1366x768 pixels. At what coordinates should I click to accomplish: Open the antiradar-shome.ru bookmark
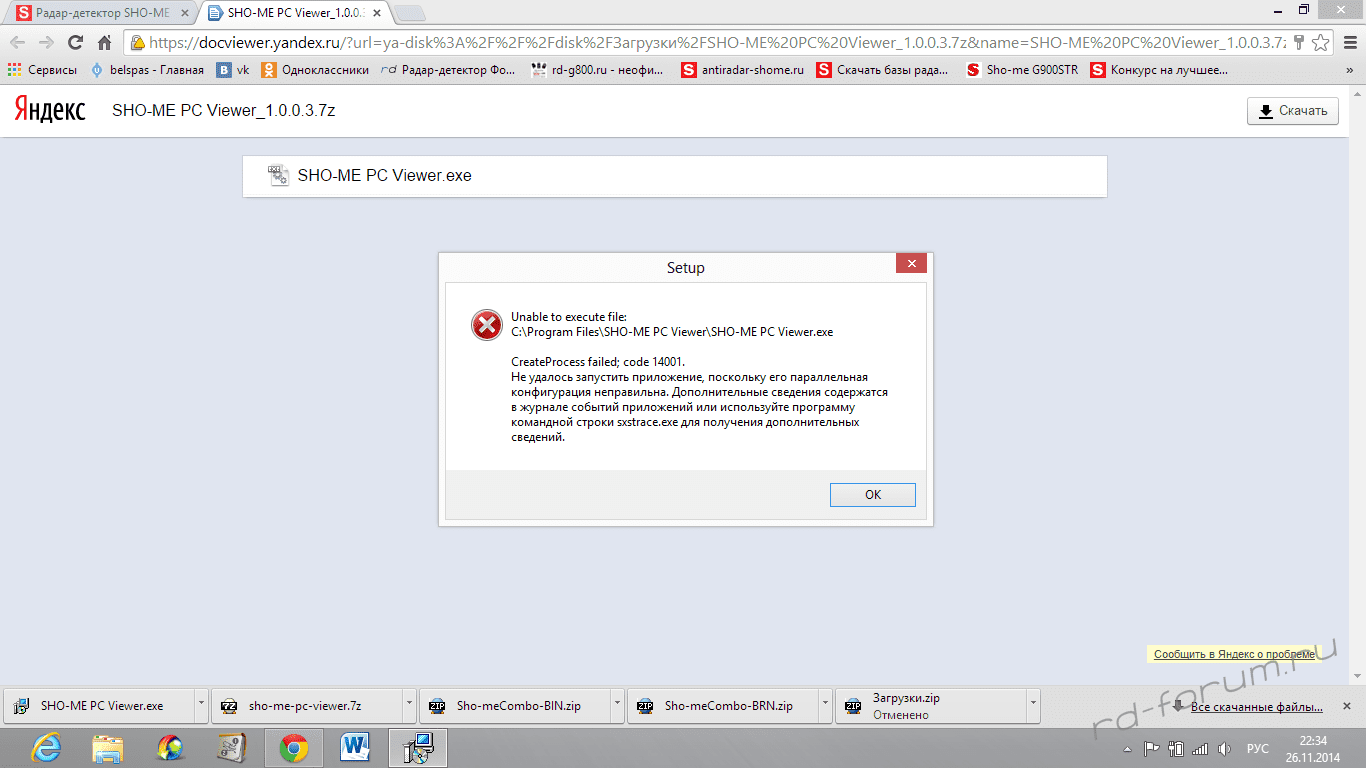[x=742, y=70]
